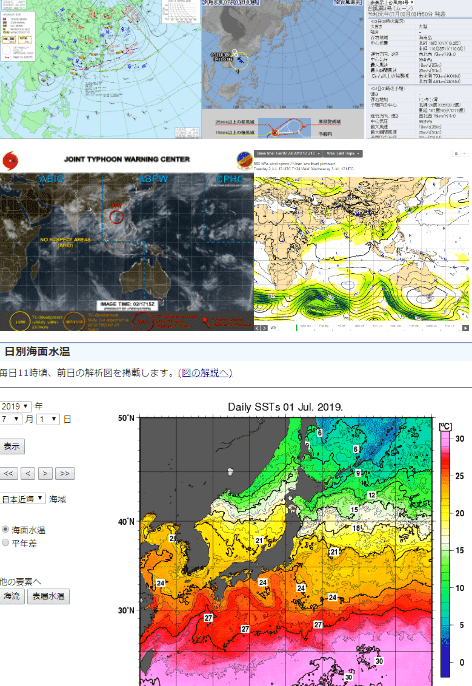Click the > next day button
The height and width of the screenshot is (686, 472).
pos(45,473)
